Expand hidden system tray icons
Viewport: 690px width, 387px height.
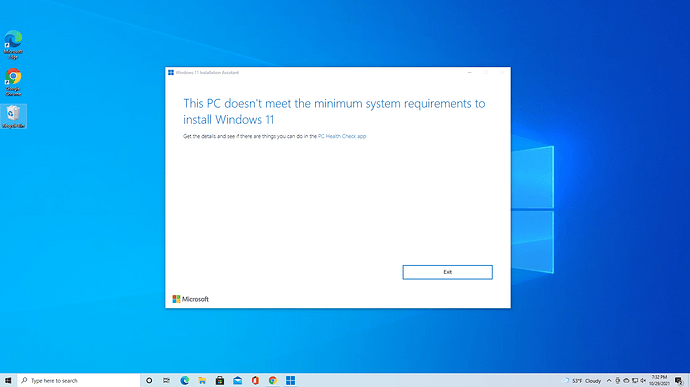click(609, 380)
